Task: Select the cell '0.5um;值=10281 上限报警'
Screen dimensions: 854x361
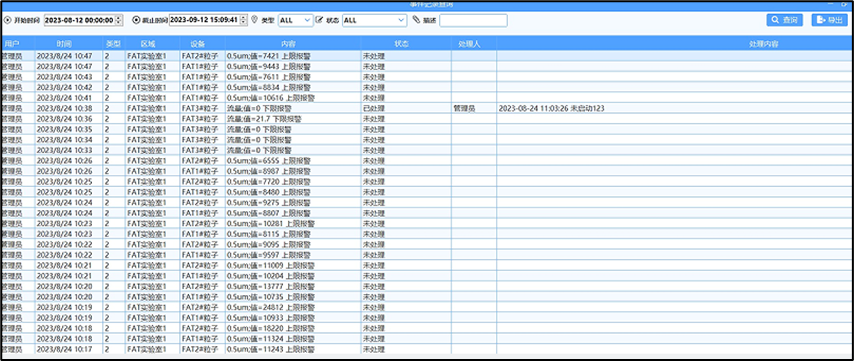Action: 293,224
